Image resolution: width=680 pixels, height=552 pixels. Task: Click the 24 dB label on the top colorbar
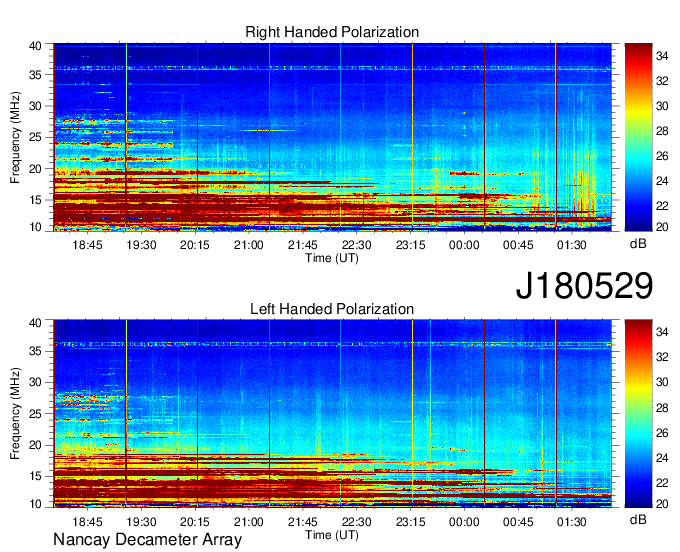[x=662, y=181]
